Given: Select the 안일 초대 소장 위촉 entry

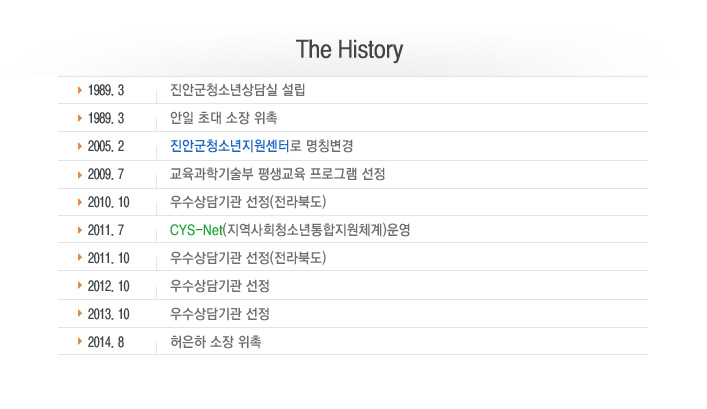Looking at the screenshot, I should [x=224, y=118].
